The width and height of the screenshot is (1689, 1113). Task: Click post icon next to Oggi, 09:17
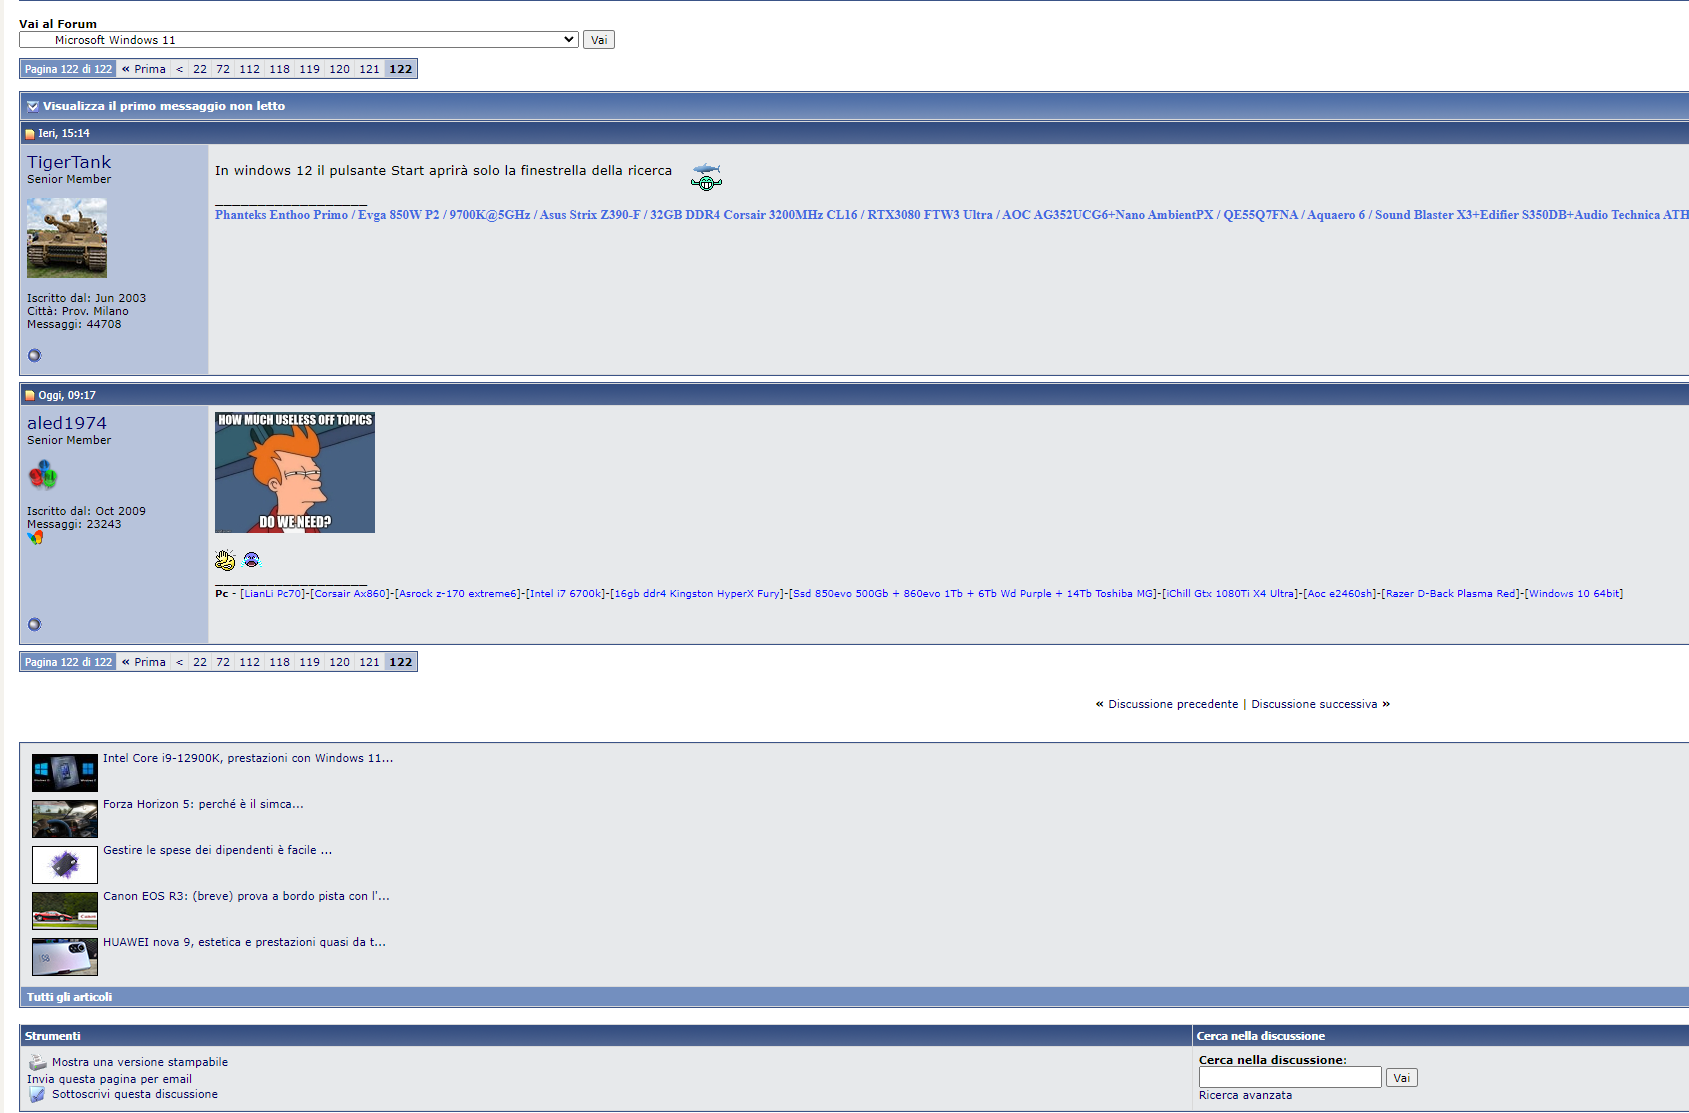click(x=30, y=396)
